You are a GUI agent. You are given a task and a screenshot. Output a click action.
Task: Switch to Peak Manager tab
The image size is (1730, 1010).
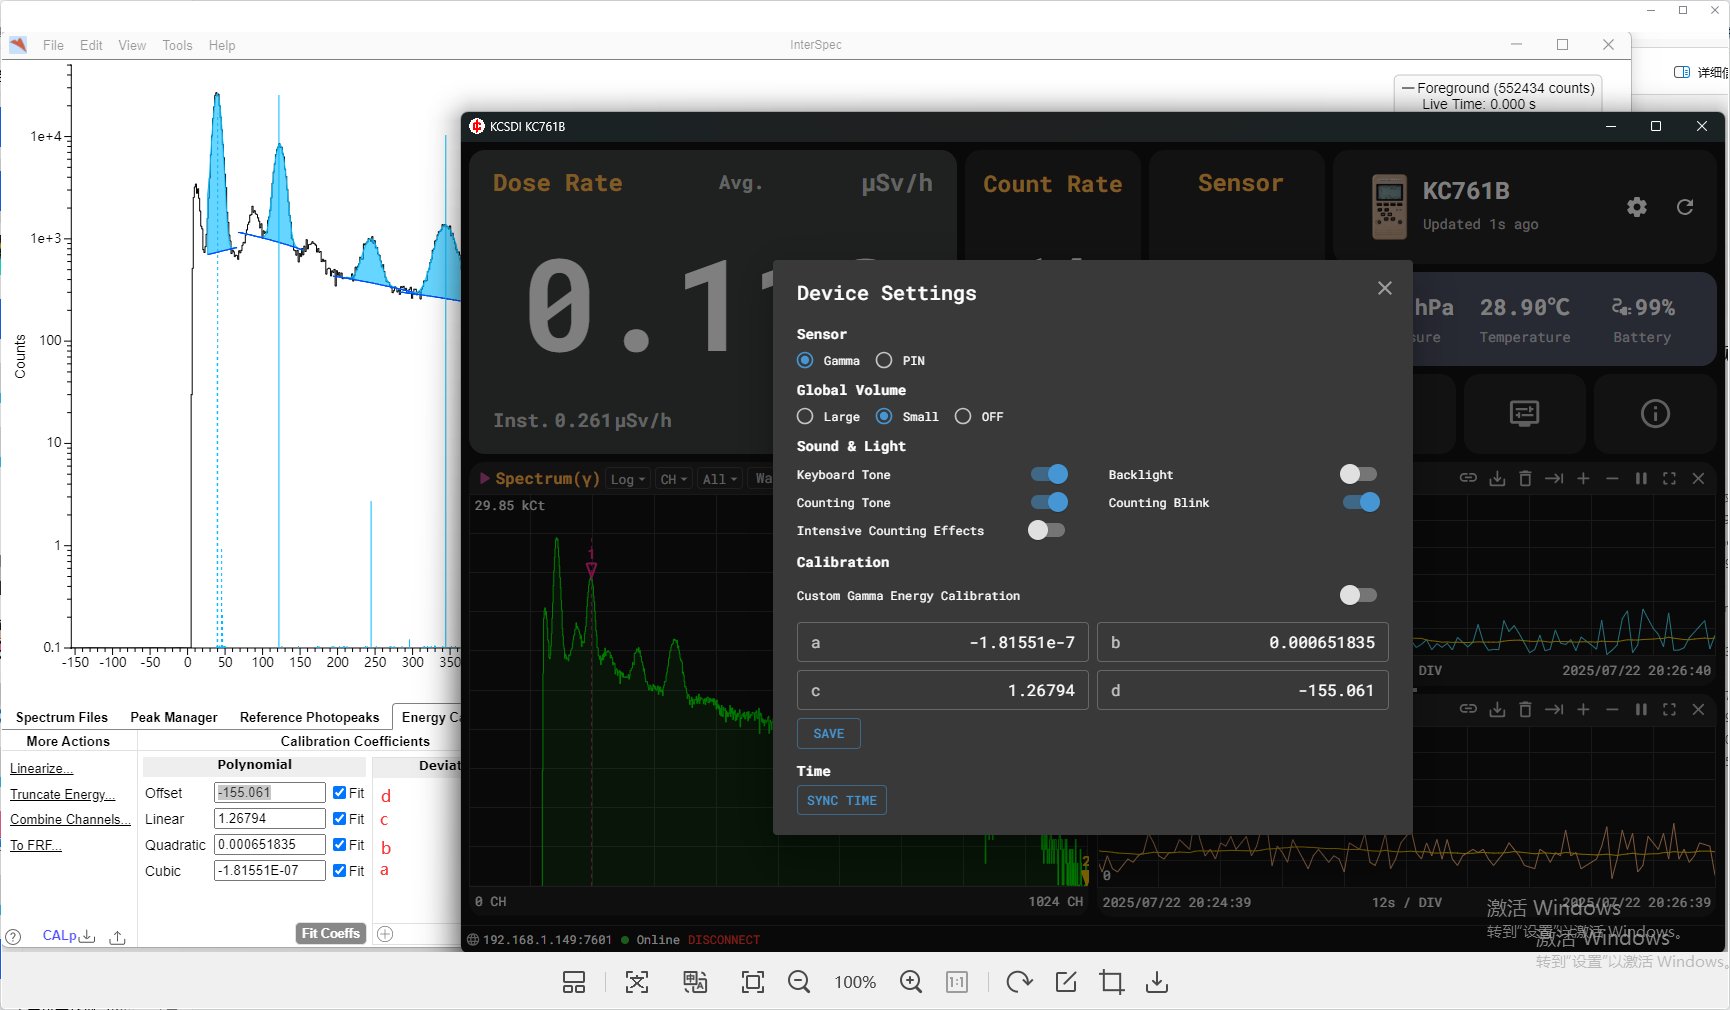174,717
